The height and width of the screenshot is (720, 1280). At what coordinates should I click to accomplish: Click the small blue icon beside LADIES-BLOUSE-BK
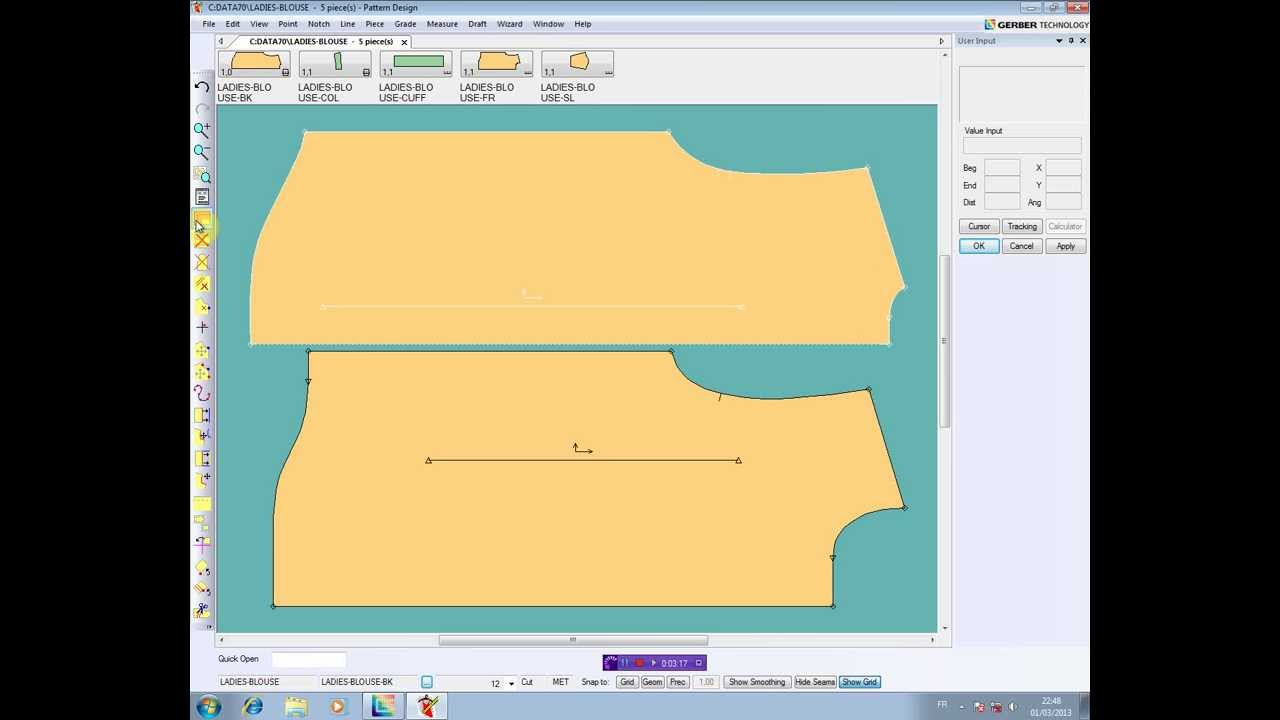[x=427, y=682]
